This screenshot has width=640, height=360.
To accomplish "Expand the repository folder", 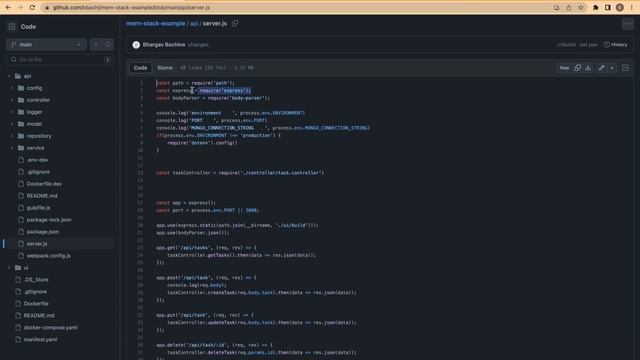I will coord(12,136).
